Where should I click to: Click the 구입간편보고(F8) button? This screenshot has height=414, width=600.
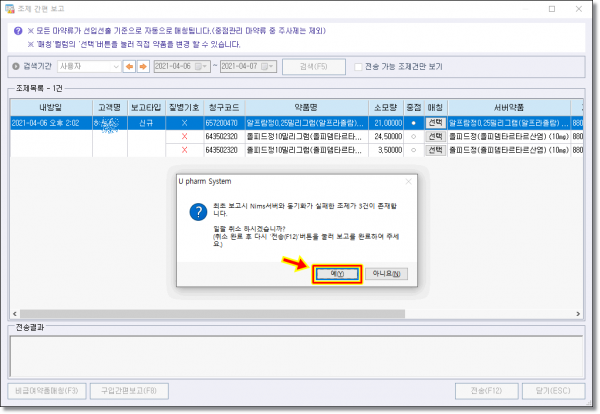point(128,390)
